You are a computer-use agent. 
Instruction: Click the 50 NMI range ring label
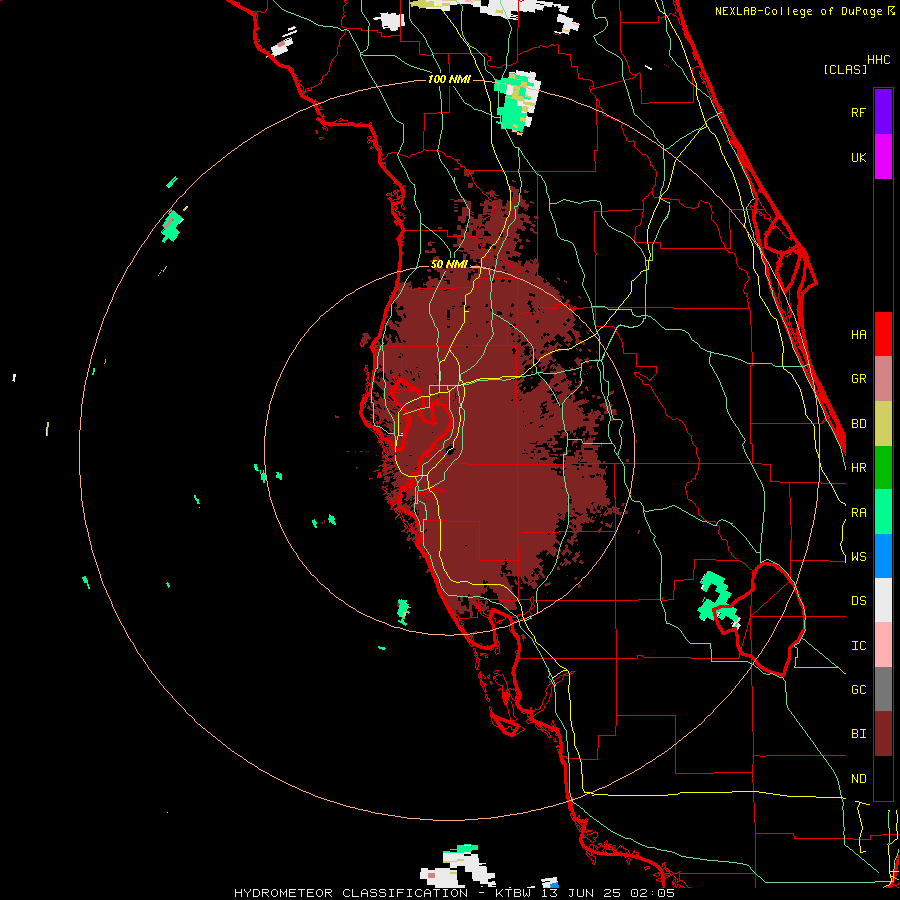449,265
